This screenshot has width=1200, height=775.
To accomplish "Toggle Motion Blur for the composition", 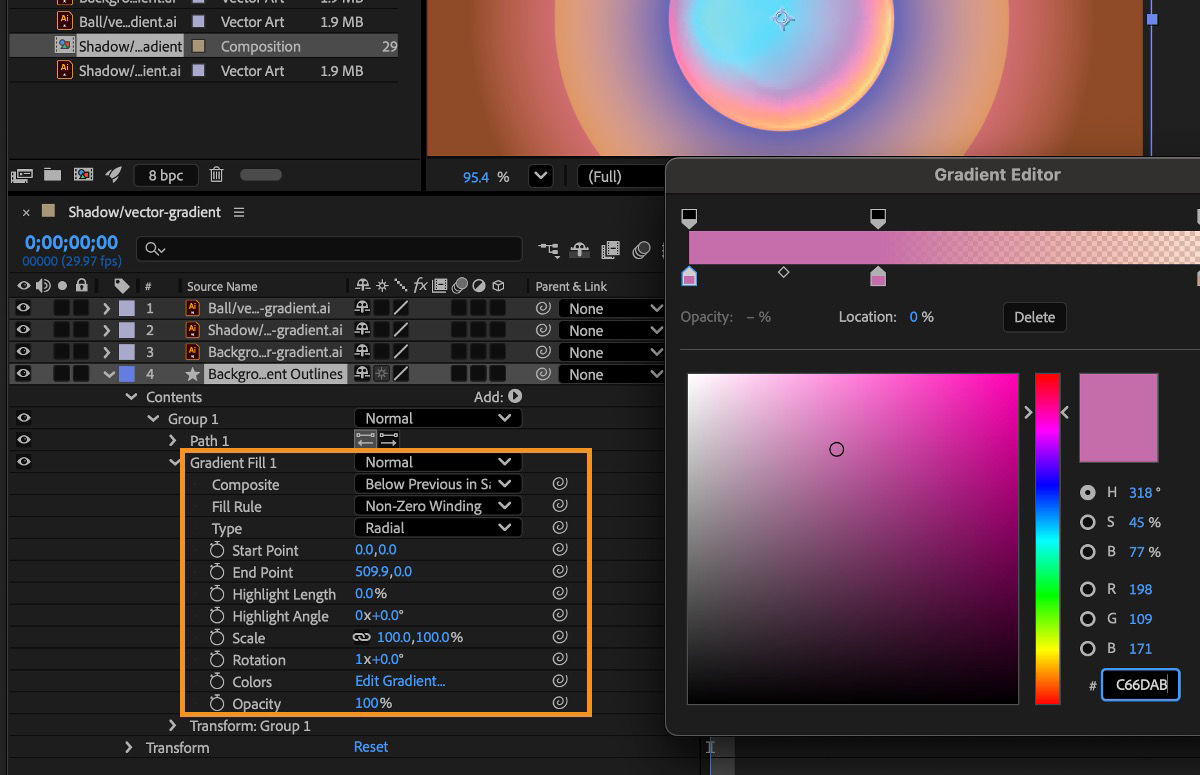I will 641,250.
